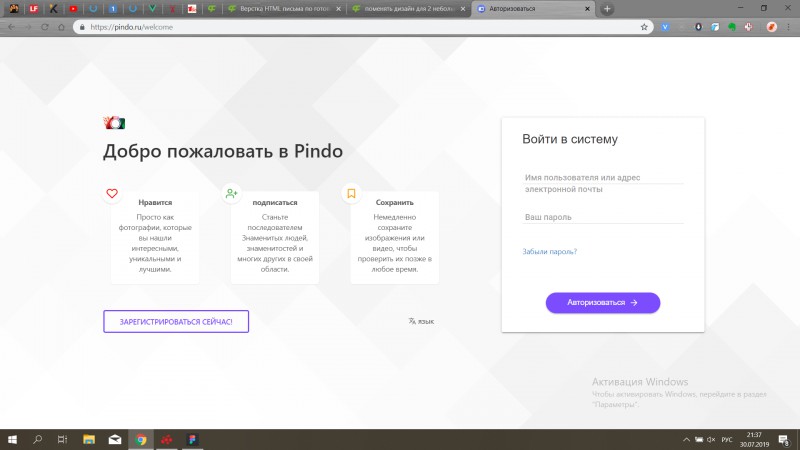Open the pinned LF tab
800x450 pixels.
click(34, 9)
